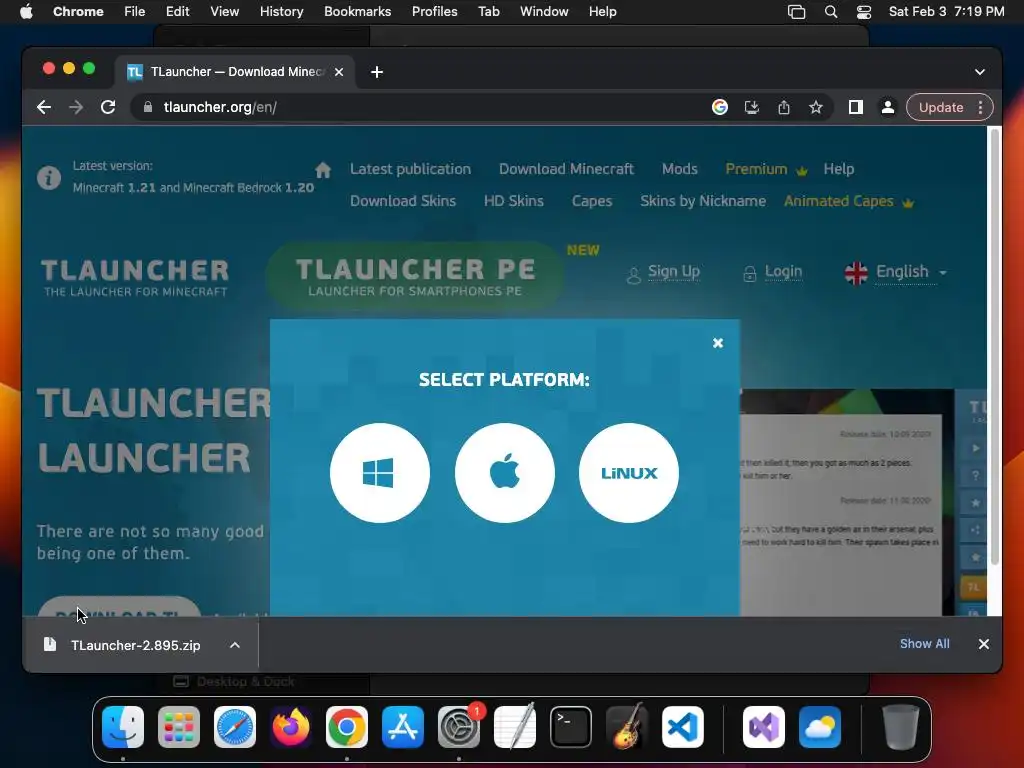Open Skins by Nickname
The height and width of the screenshot is (768, 1024).
tap(703, 201)
